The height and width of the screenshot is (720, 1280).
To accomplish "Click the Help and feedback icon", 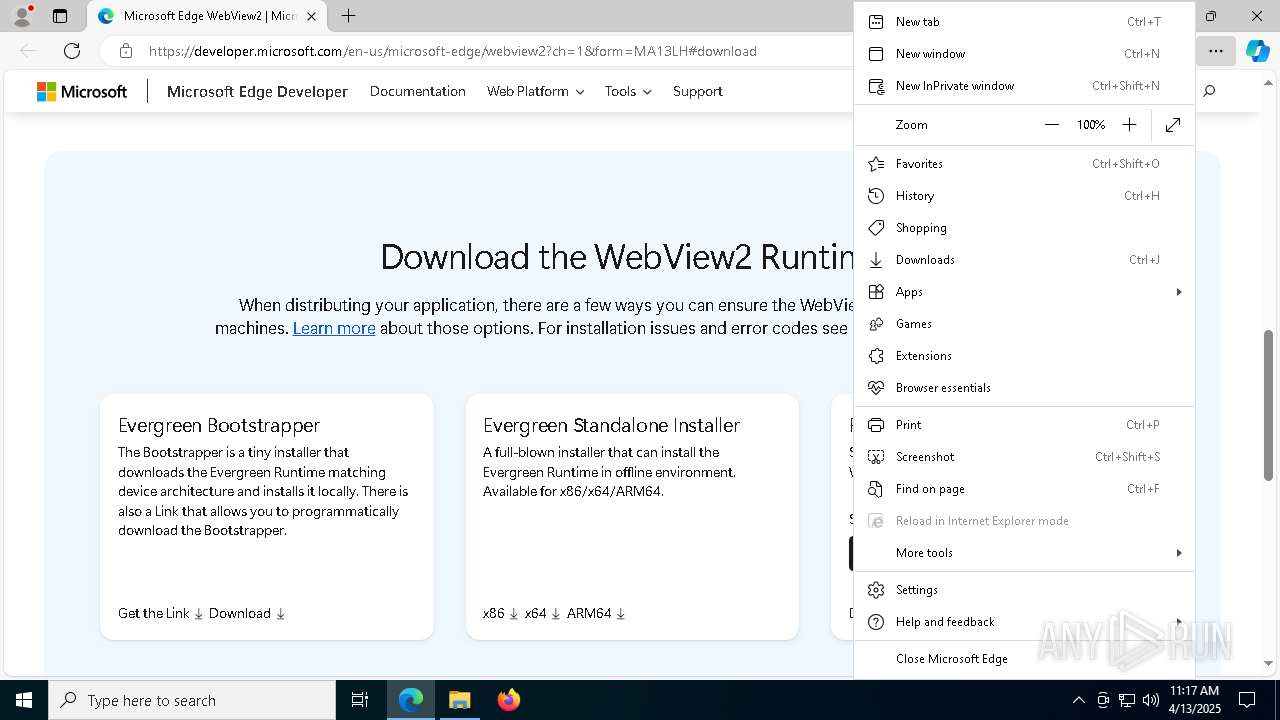I will point(876,622).
